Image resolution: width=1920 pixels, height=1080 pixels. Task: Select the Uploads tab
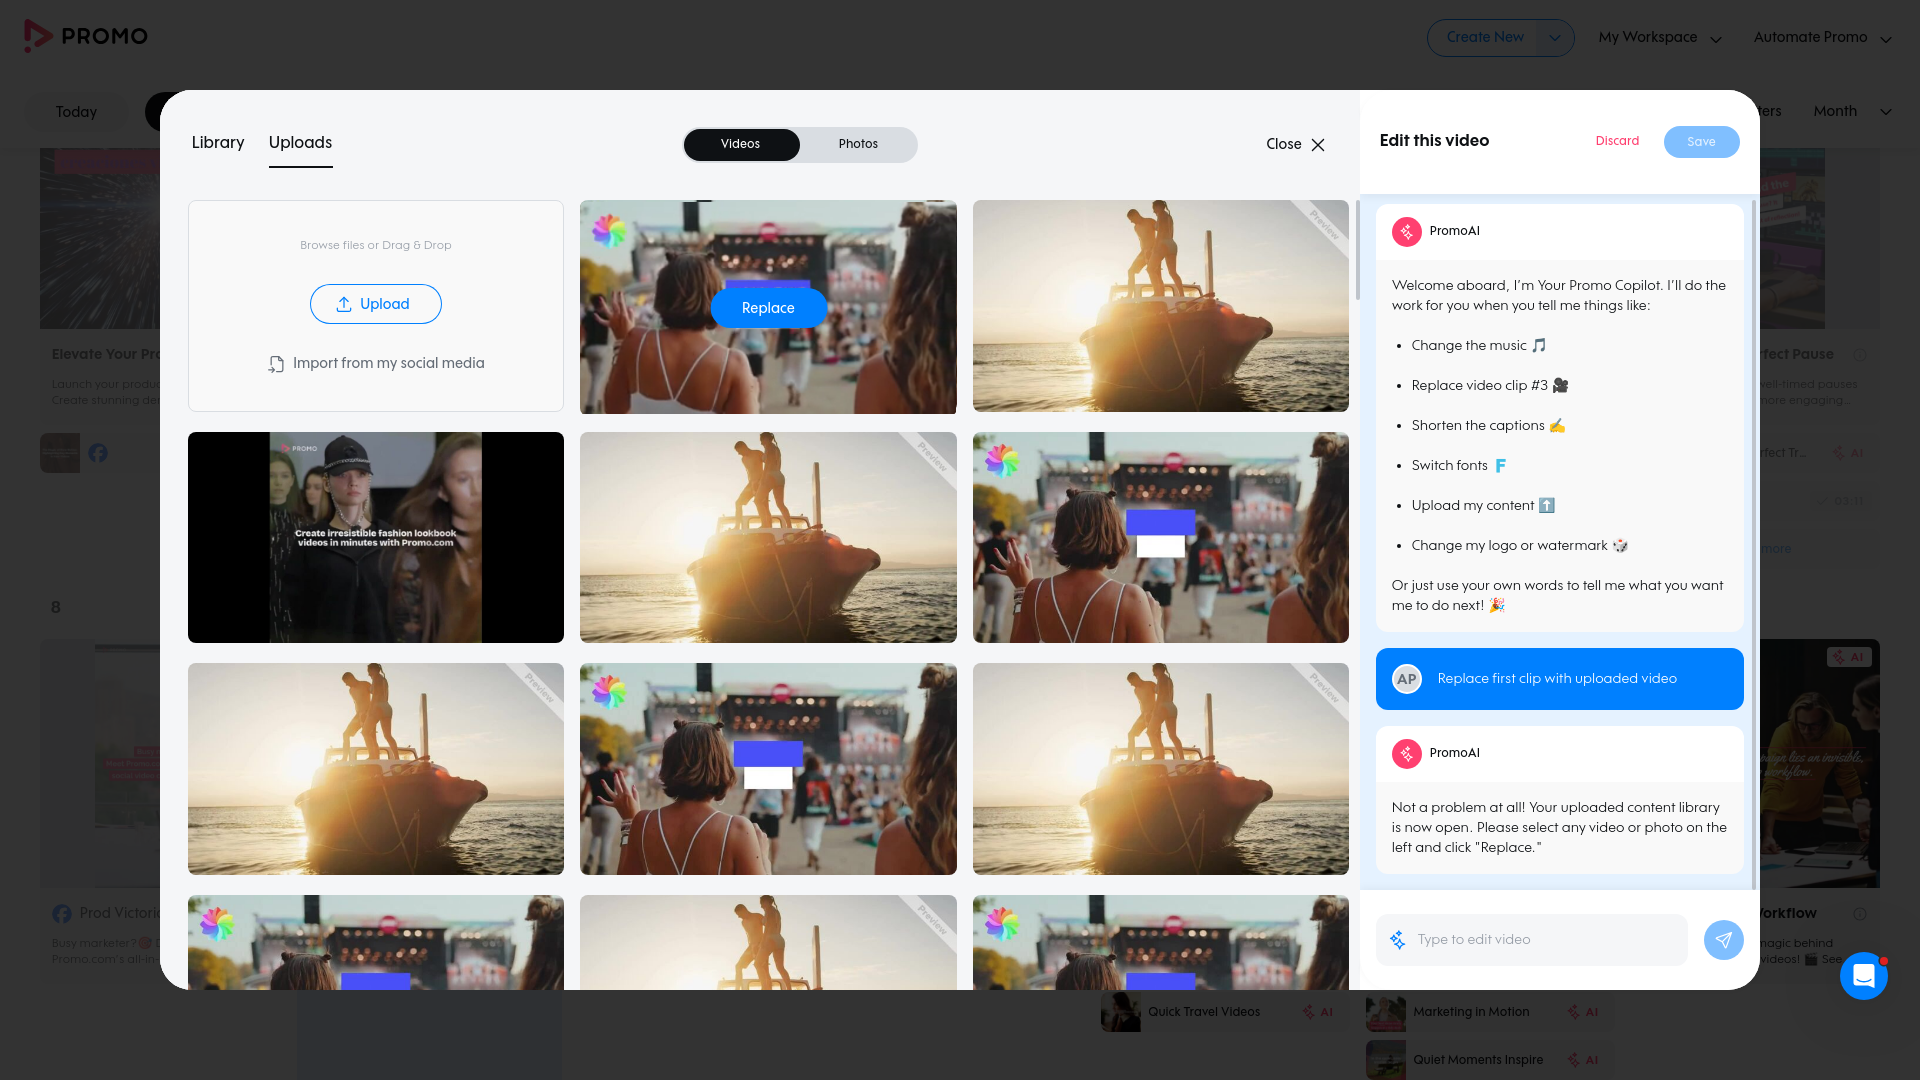click(300, 143)
